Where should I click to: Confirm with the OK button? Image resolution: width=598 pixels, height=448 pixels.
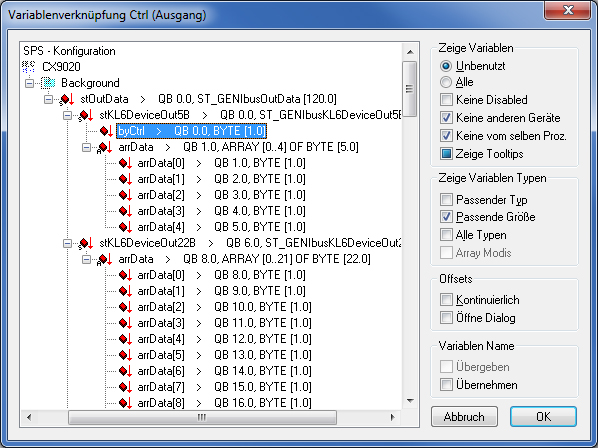coord(543,416)
